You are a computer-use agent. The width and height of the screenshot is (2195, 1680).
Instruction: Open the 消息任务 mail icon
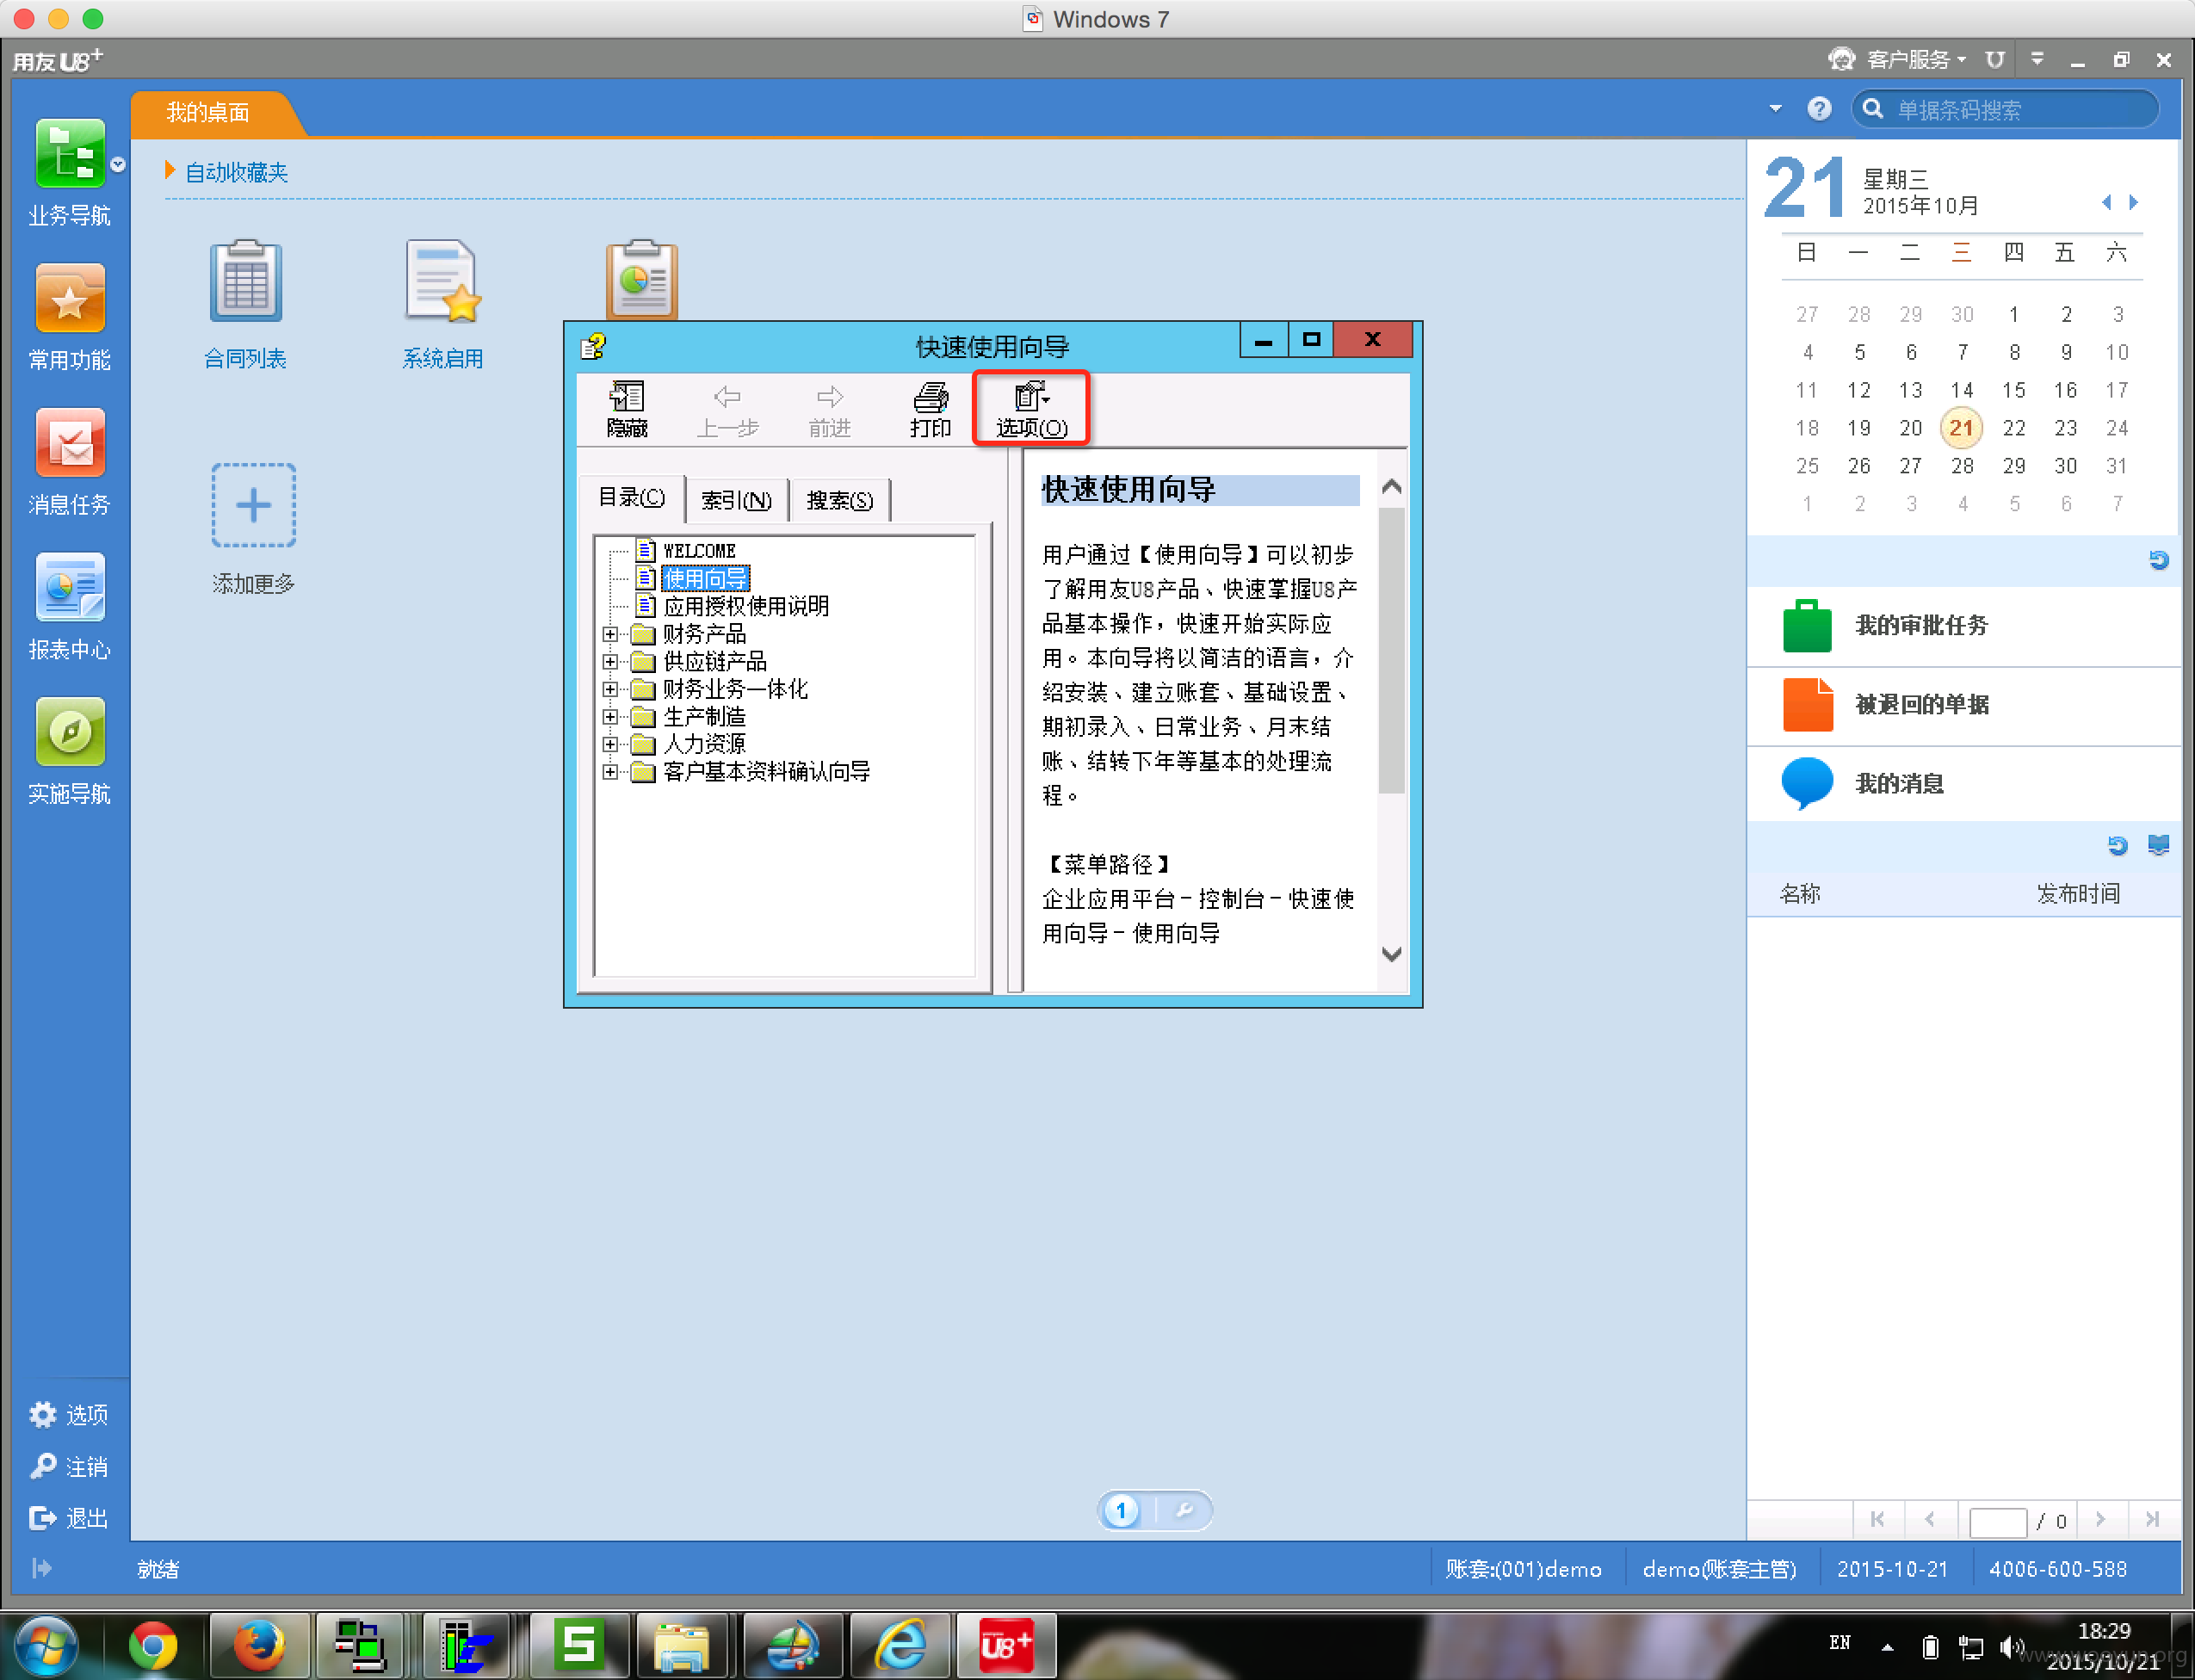(69, 443)
